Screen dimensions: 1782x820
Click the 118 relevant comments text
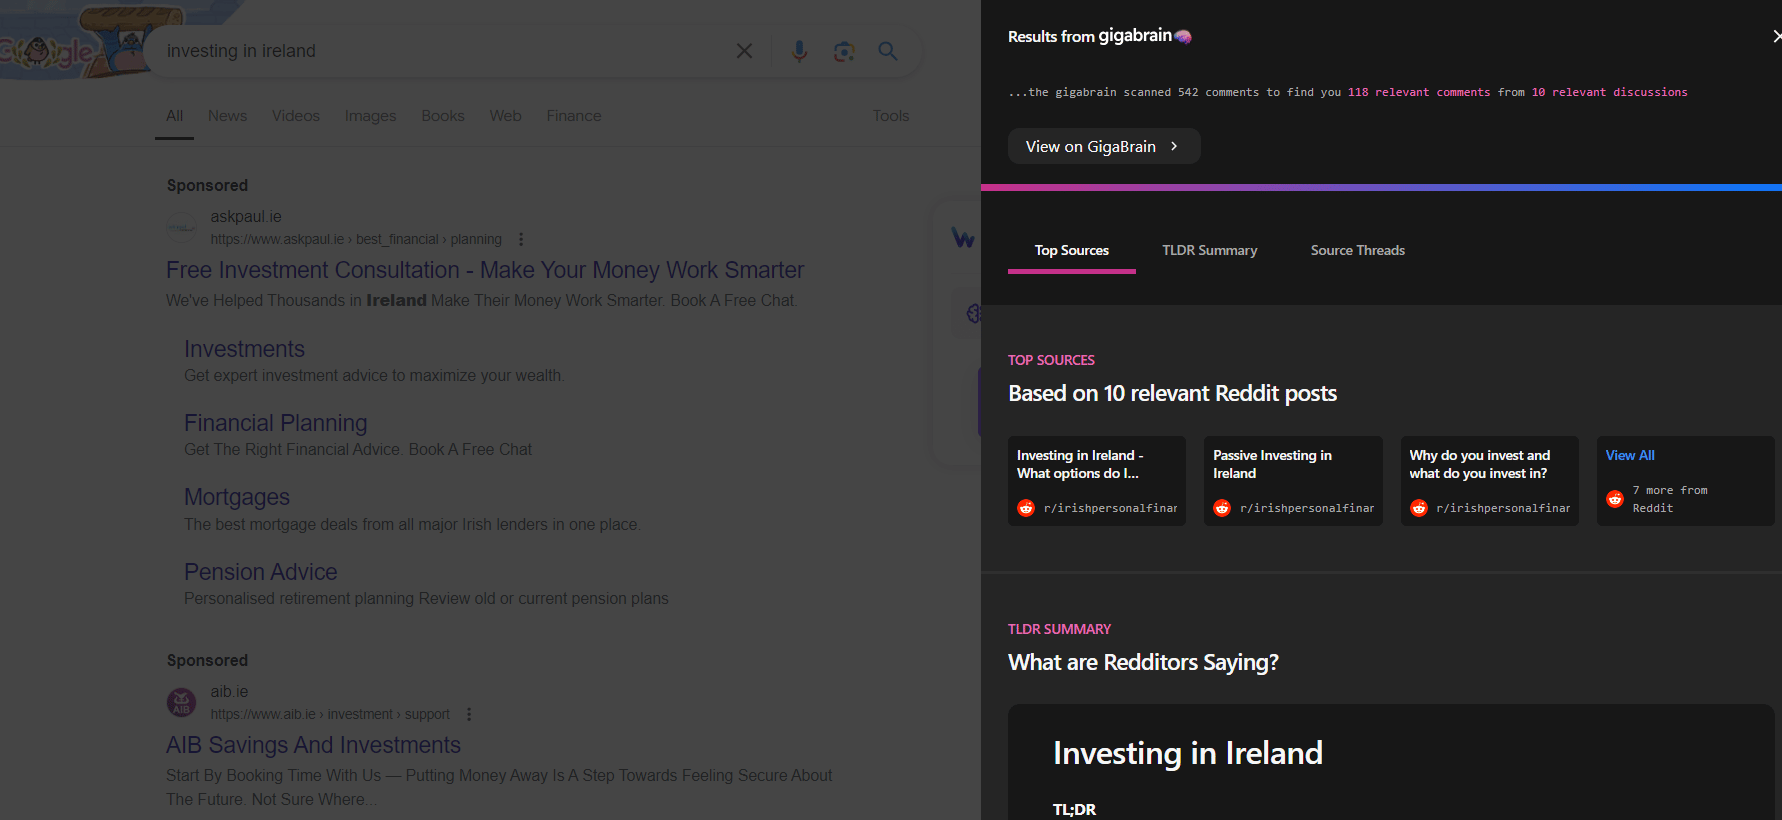coord(1419,92)
